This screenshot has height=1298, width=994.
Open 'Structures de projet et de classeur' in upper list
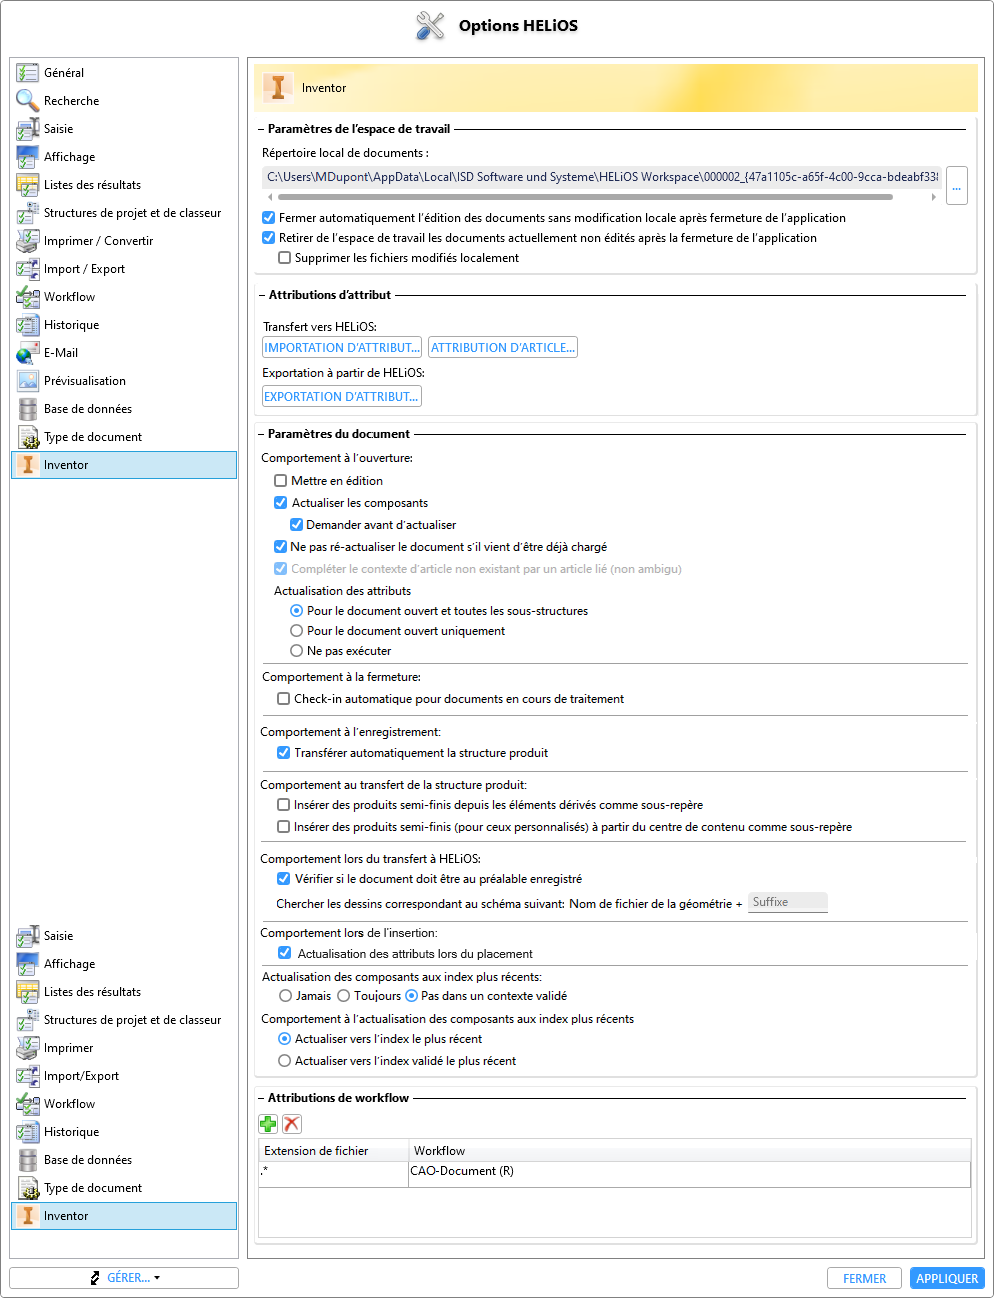(x=124, y=213)
